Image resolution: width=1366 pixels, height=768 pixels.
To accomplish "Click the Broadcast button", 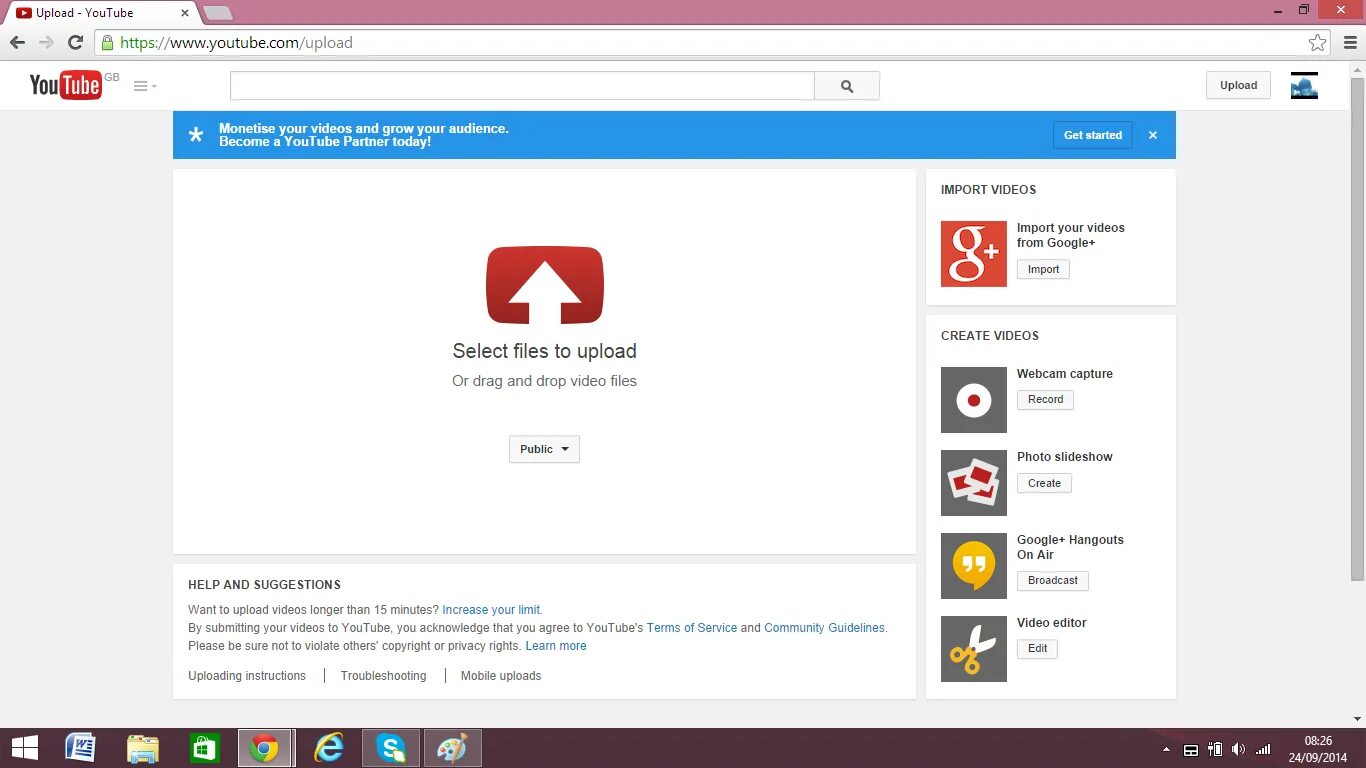I will coord(1053,581).
